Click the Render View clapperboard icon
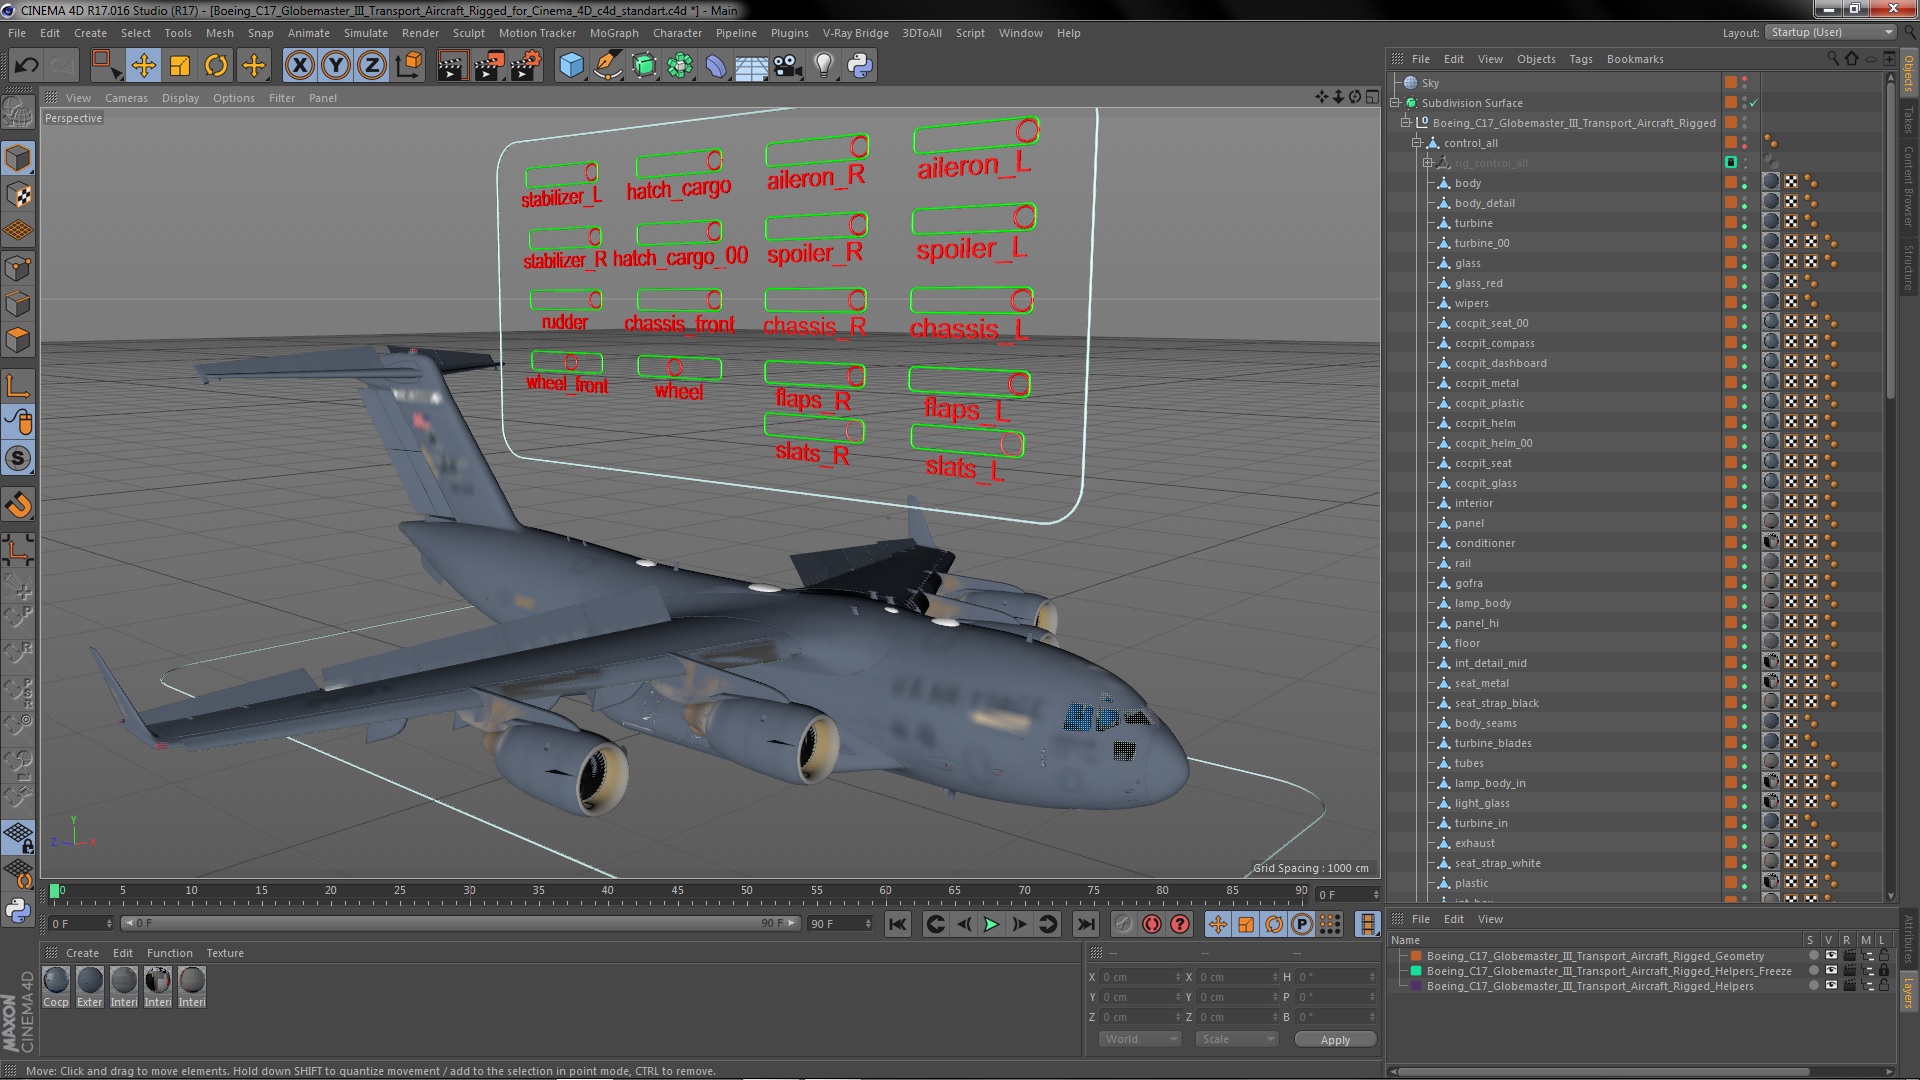1920x1080 pixels. point(452,66)
